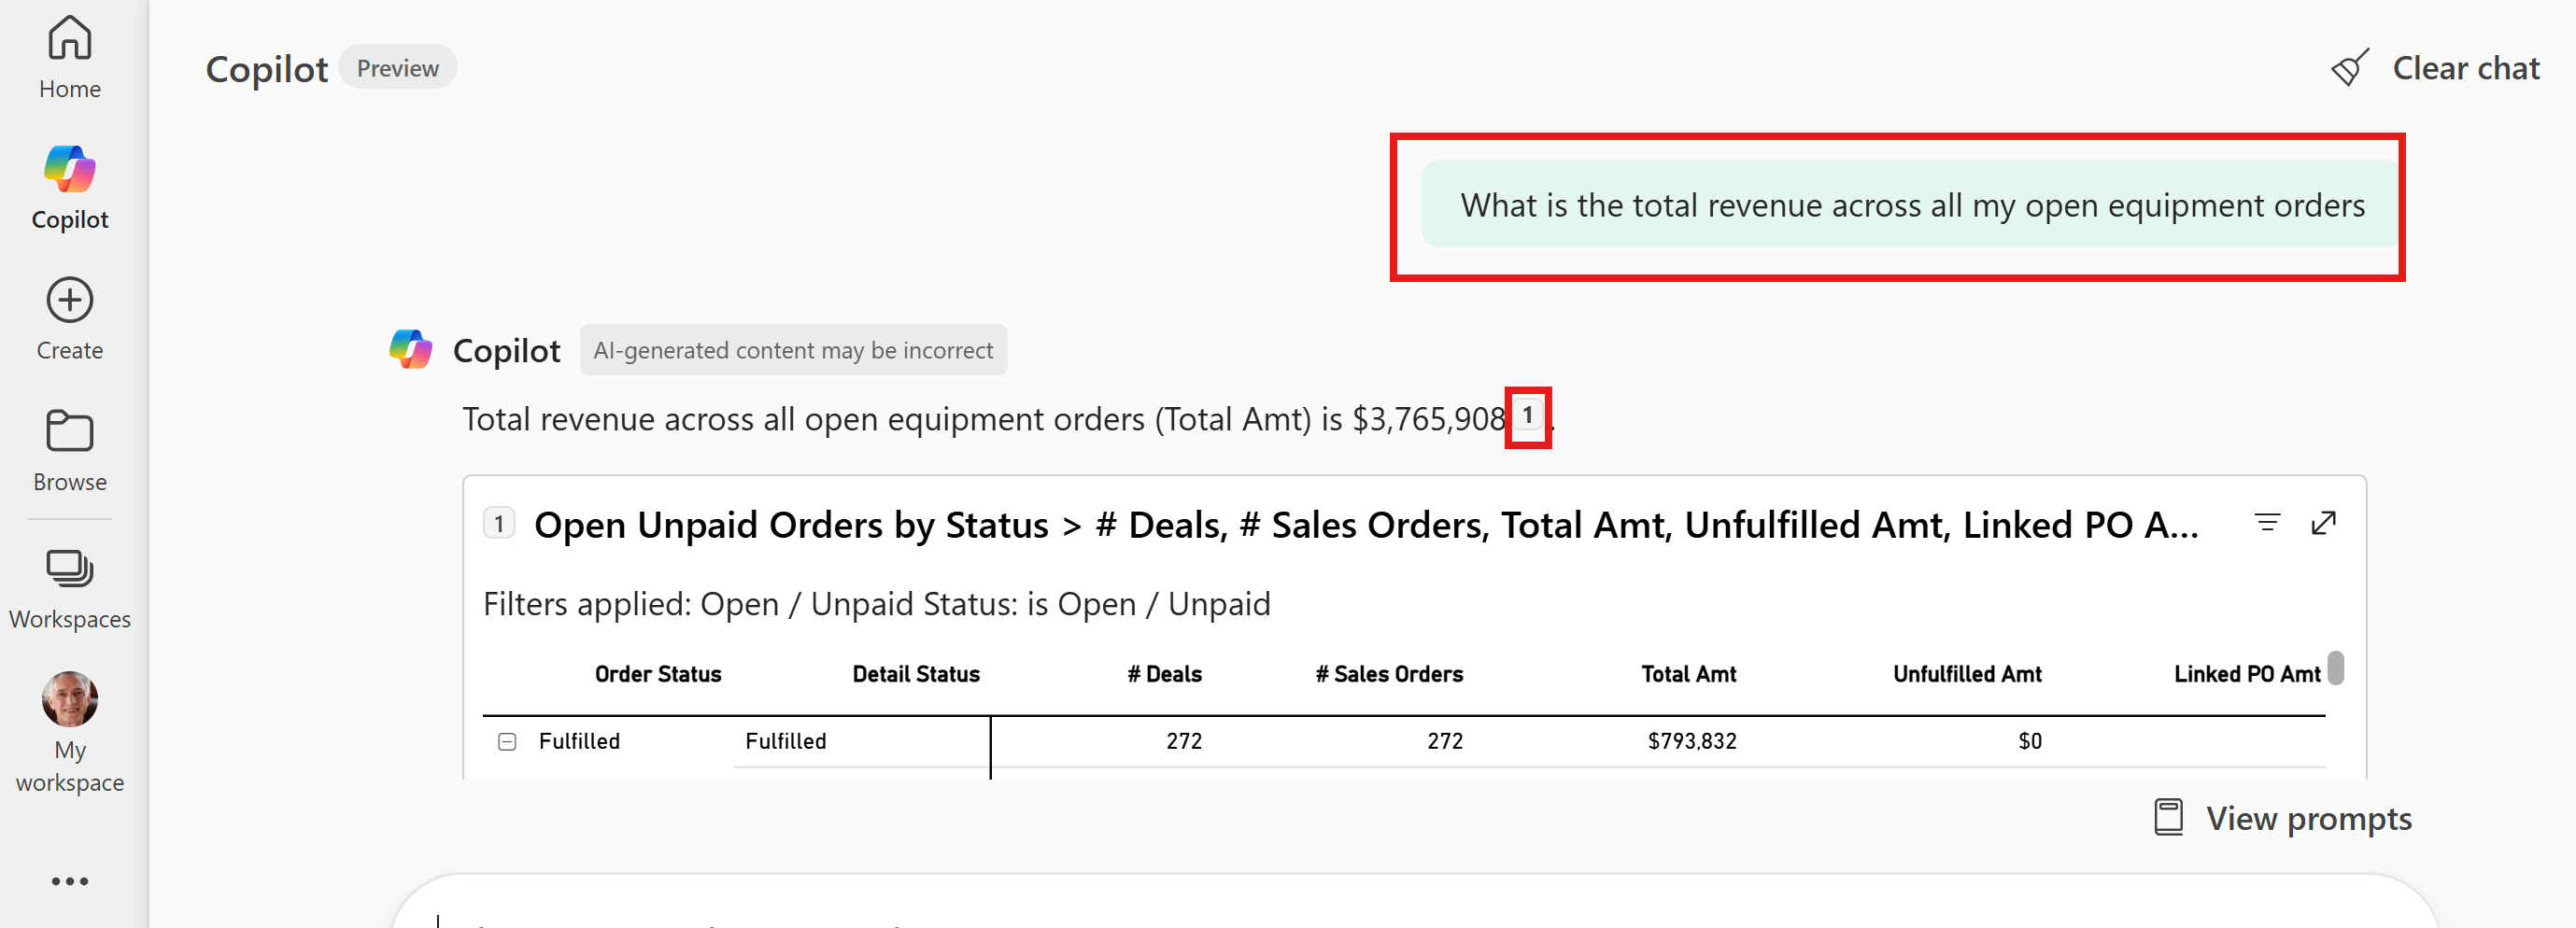This screenshot has width=2576, height=928.
Task: Select the # Sales Orders column header
Action: click(x=1388, y=674)
